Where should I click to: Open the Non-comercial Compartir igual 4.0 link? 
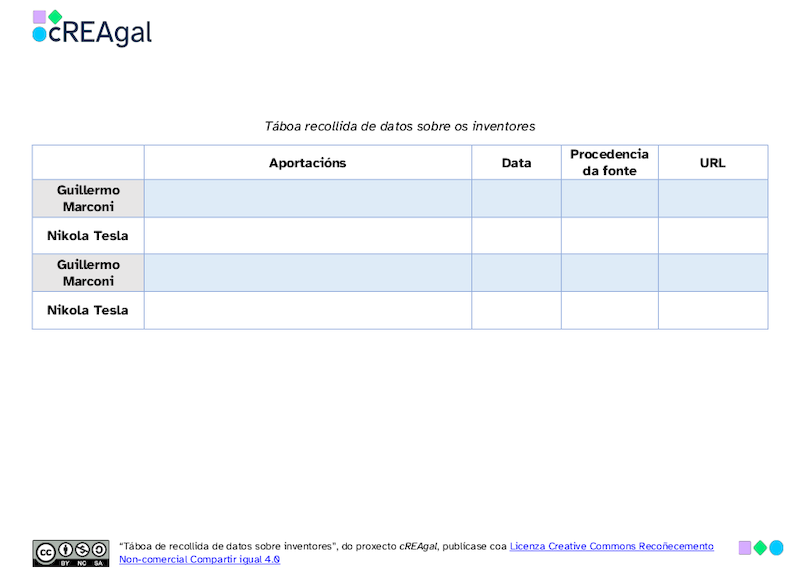[198, 560]
